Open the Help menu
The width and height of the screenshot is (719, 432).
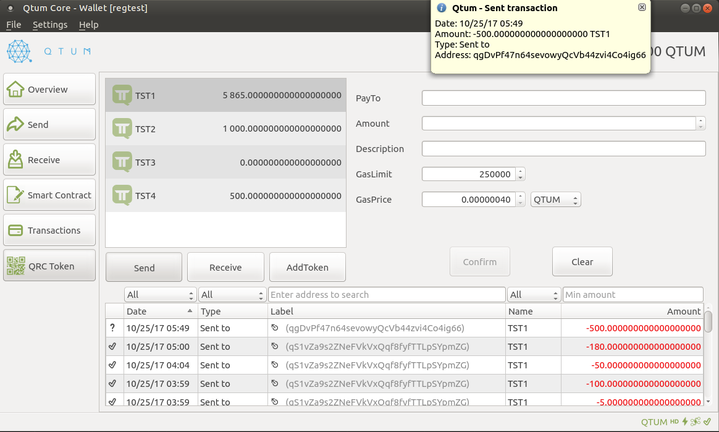(88, 25)
